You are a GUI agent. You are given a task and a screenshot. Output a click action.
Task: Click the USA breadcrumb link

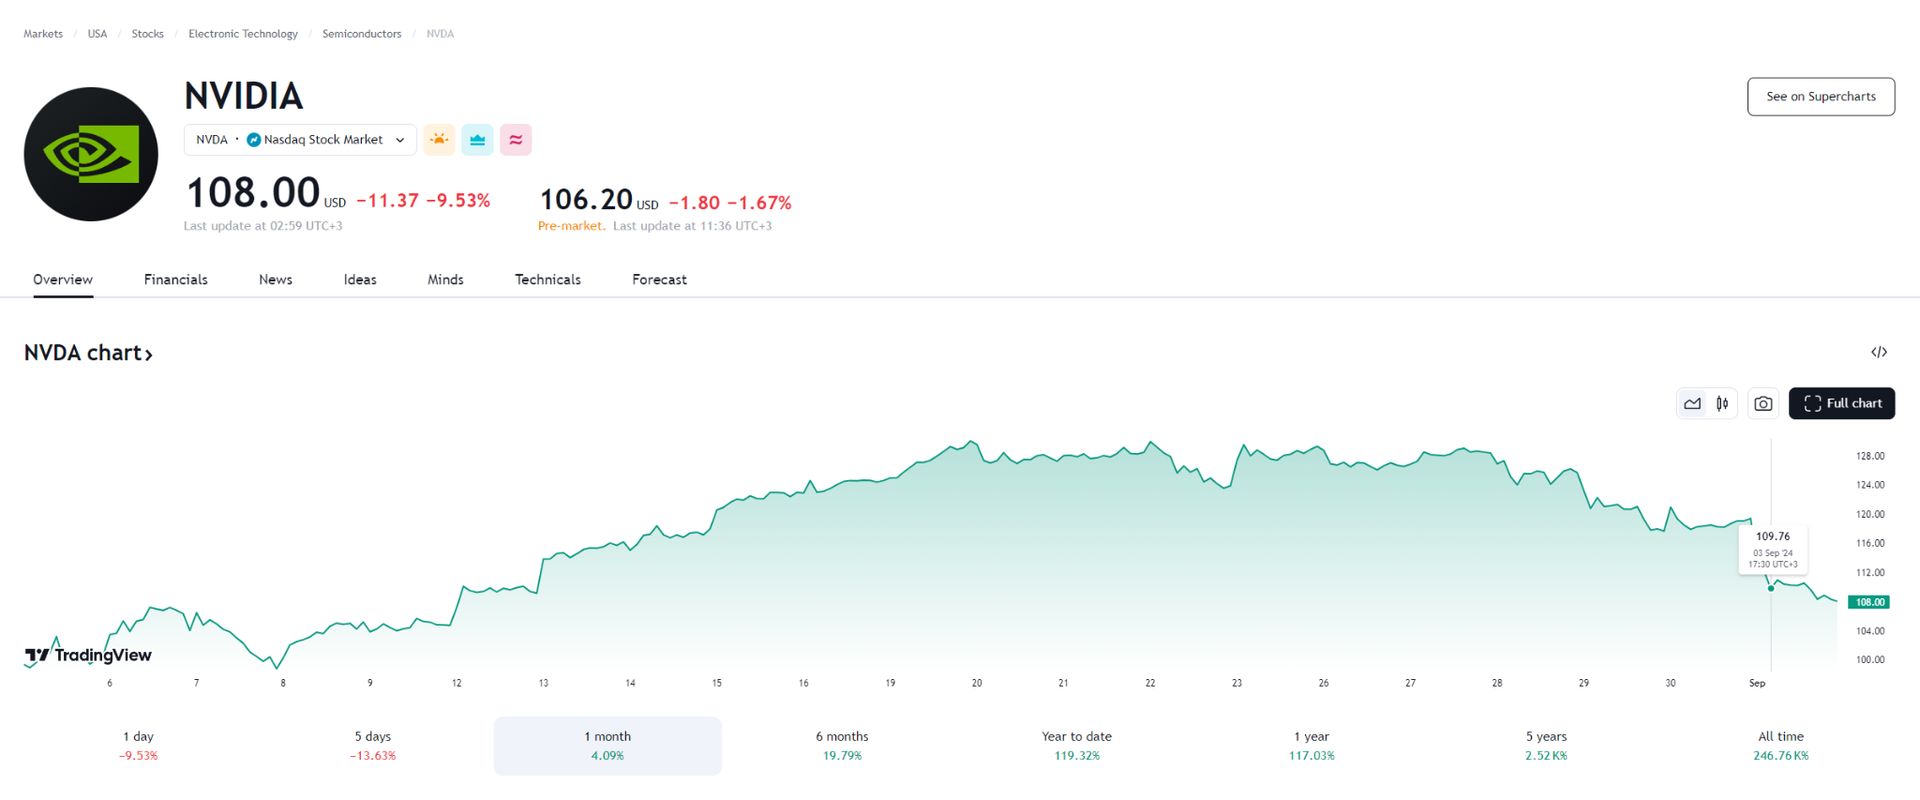coord(97,34)
